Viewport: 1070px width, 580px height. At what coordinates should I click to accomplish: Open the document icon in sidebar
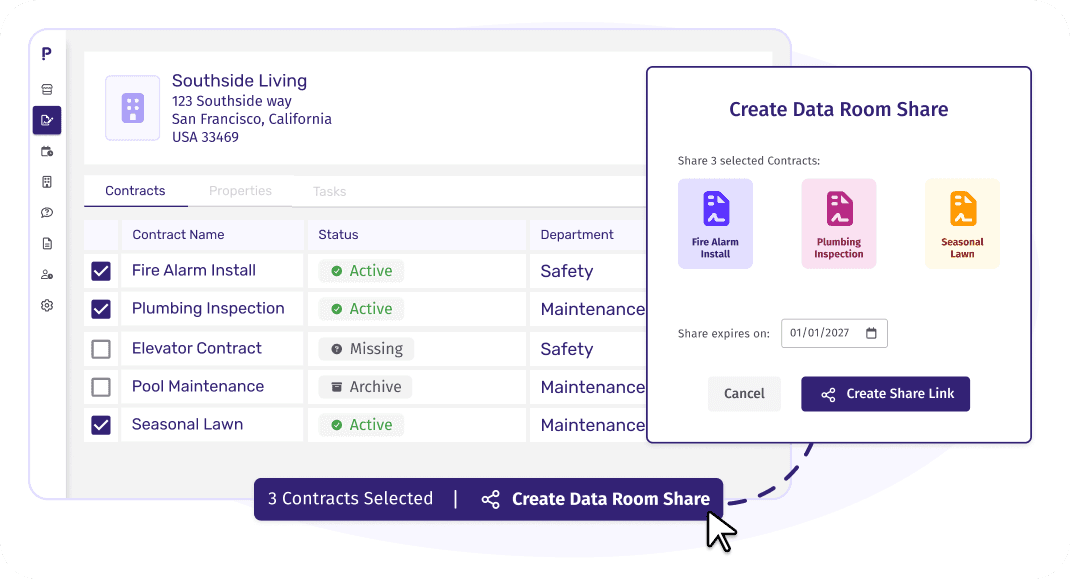47,244
